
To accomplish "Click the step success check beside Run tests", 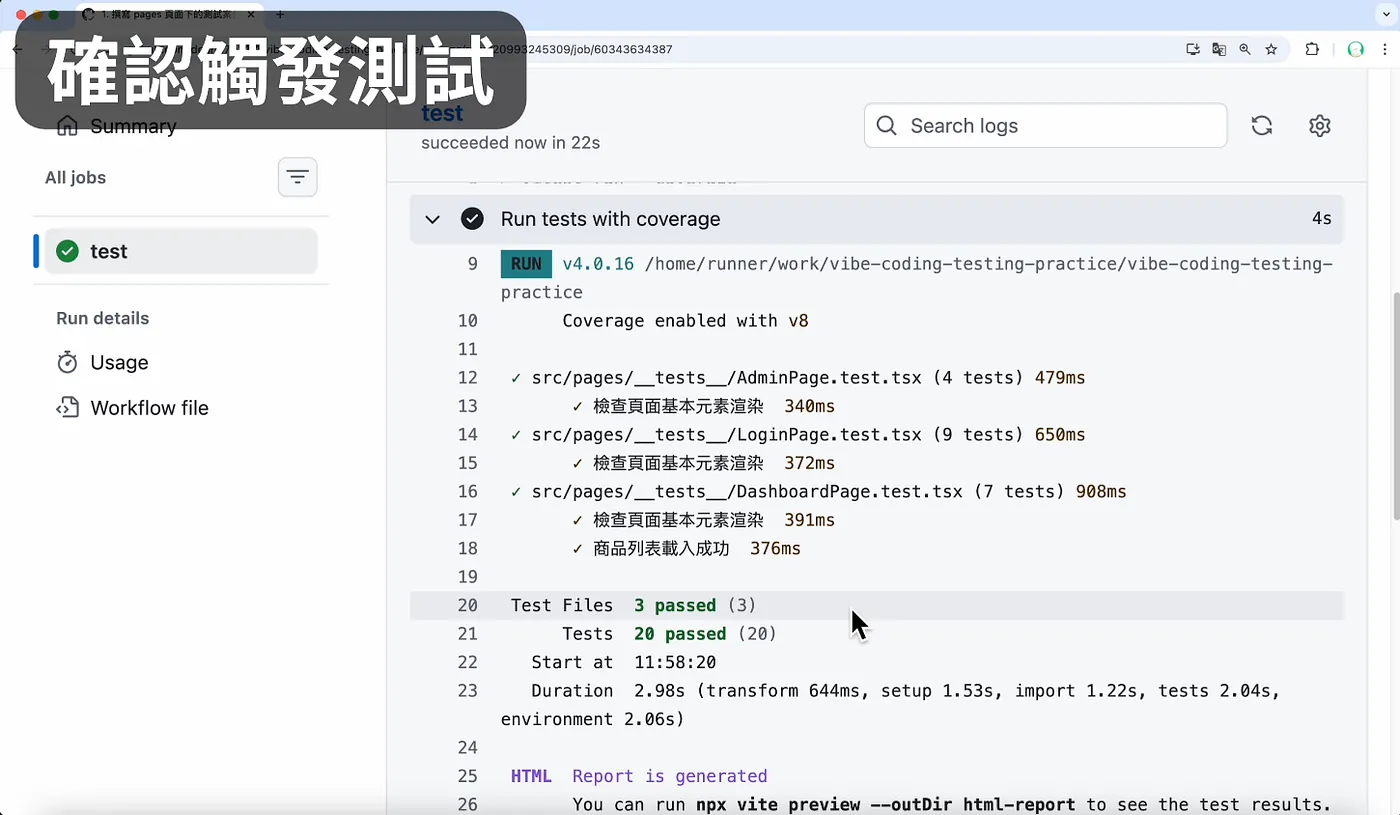I will [472, 219].
